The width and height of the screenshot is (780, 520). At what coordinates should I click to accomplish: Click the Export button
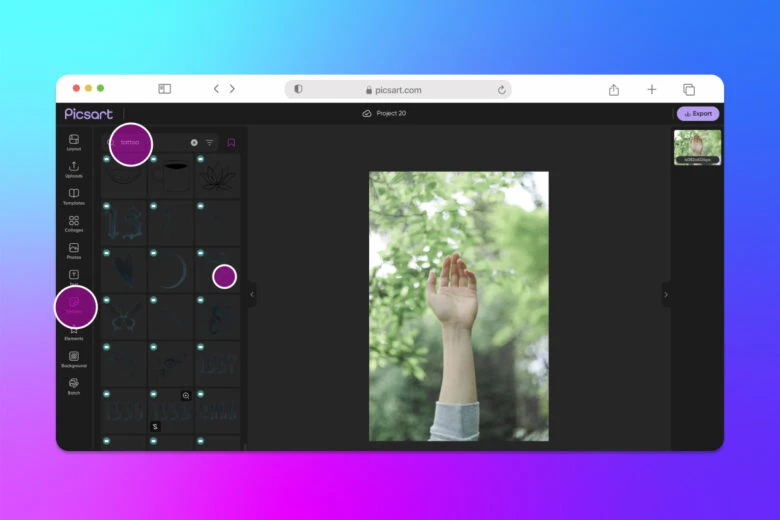tap(698, 114)
